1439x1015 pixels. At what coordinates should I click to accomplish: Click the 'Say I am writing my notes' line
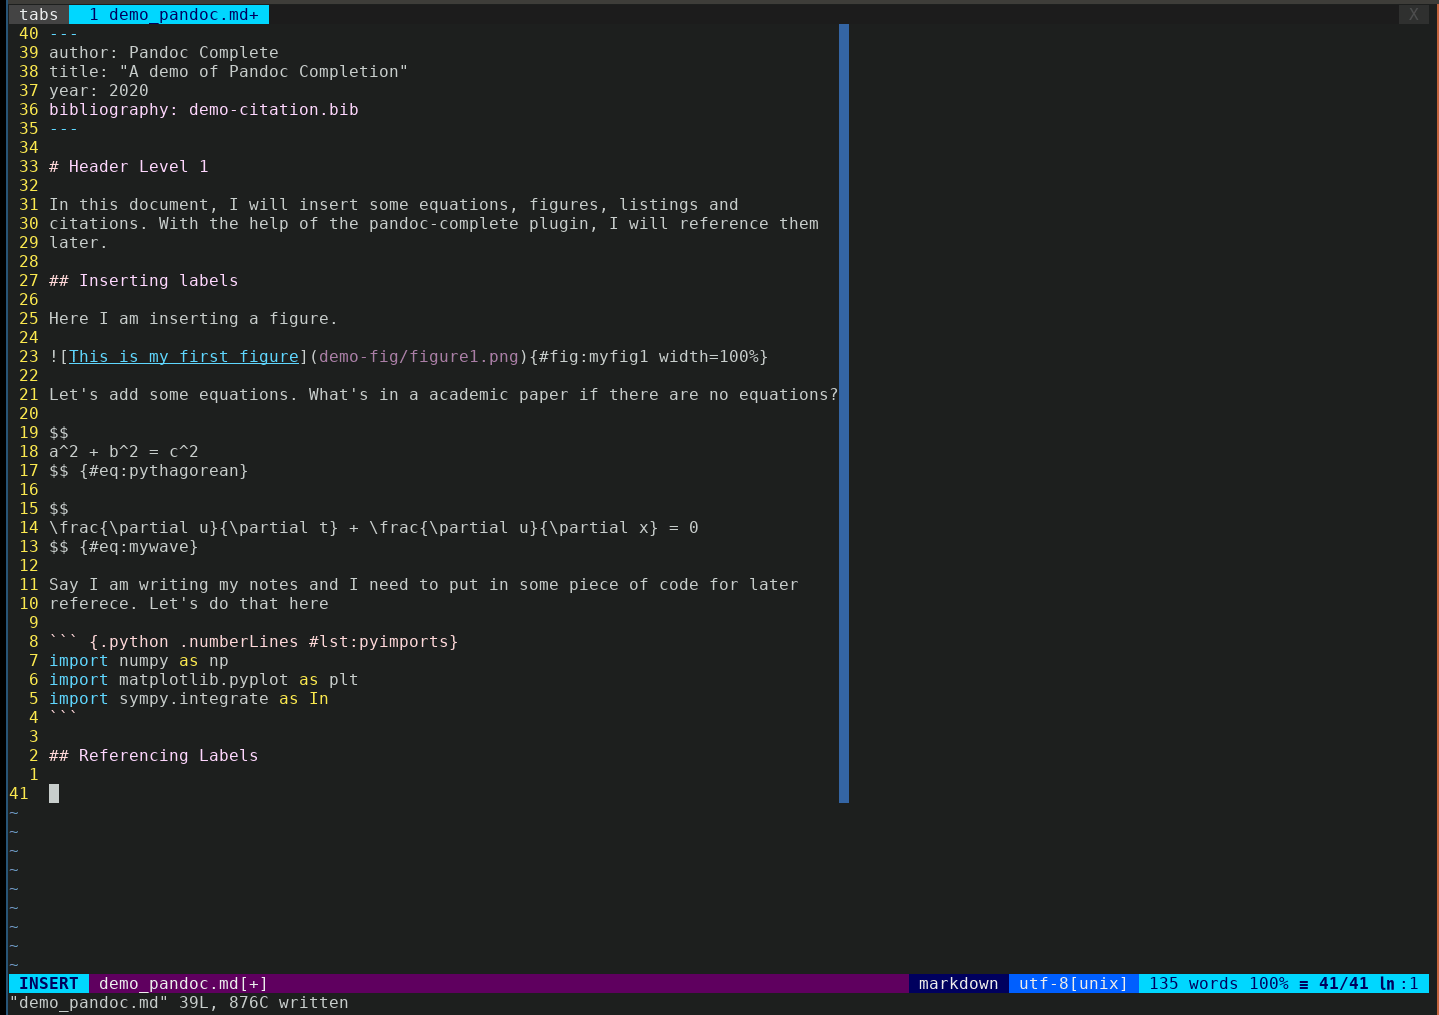[x=424, y=584]
